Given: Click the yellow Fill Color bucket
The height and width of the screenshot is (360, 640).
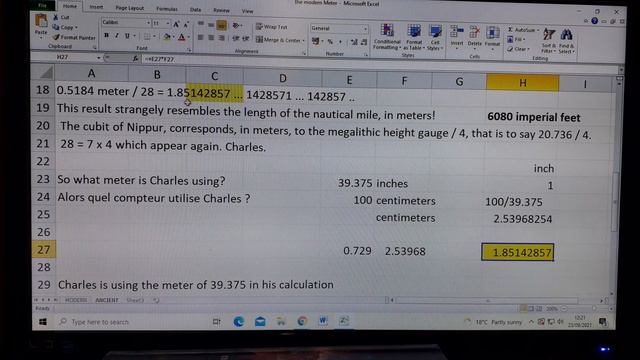Looking at the screenshot, I should click(167, 38).
